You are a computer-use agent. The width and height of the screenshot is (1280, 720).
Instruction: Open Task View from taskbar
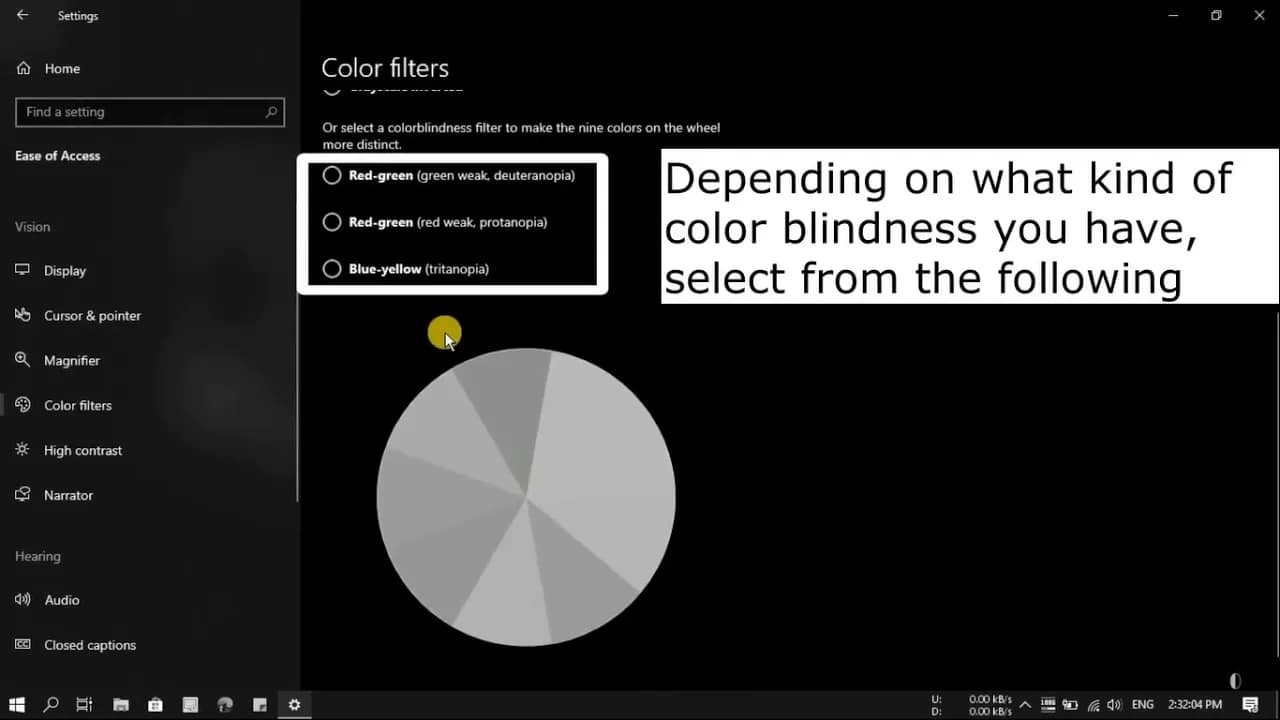point(85,705)
